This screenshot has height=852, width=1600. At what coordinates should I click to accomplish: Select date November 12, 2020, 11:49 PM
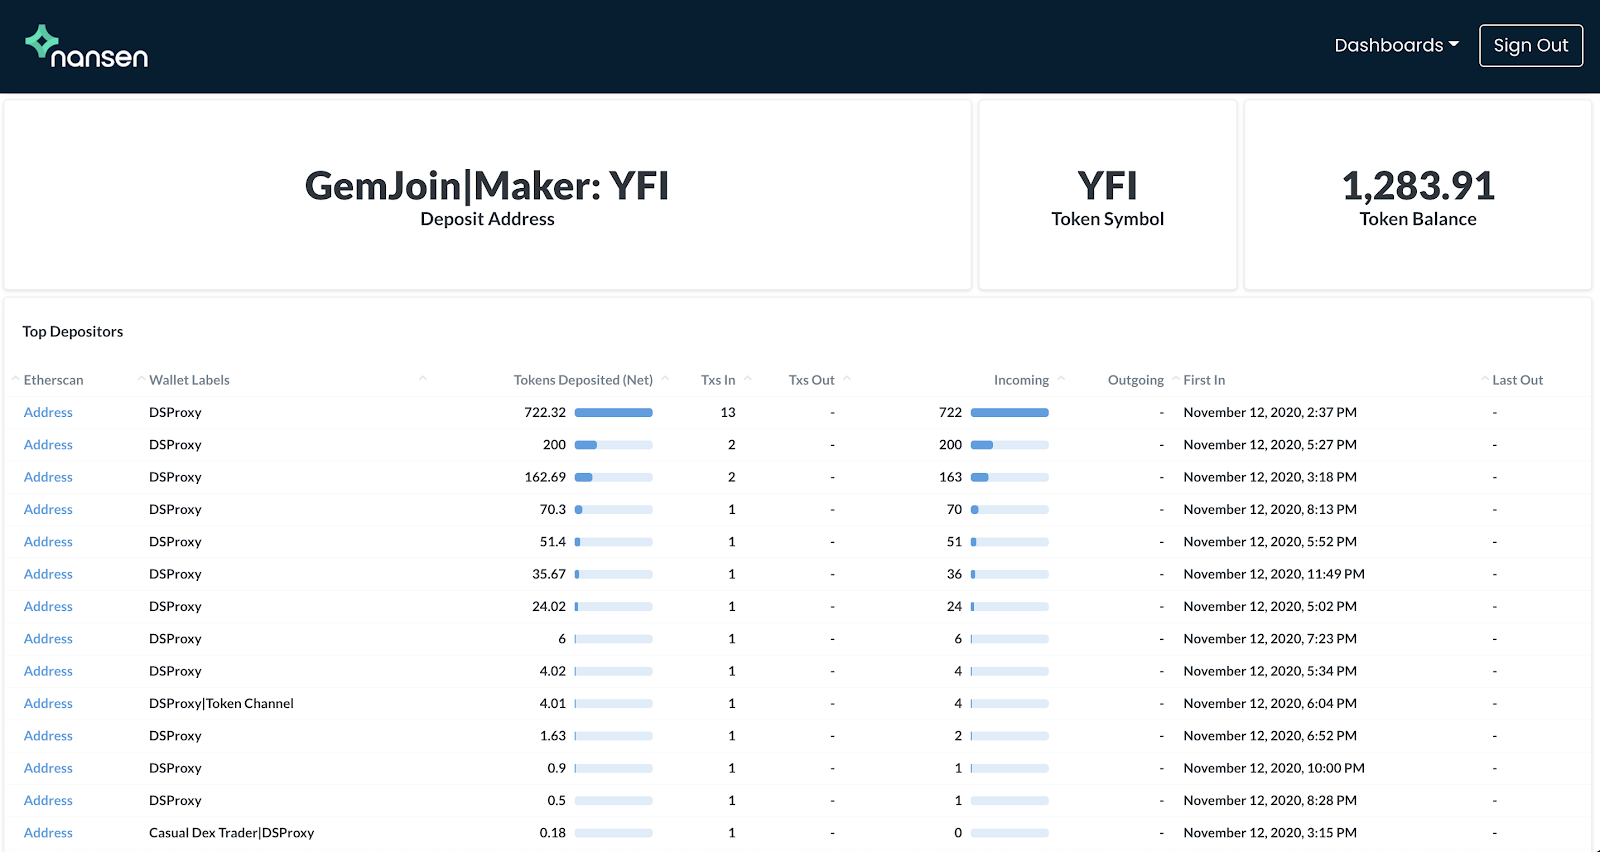(x=1274, y=574)
